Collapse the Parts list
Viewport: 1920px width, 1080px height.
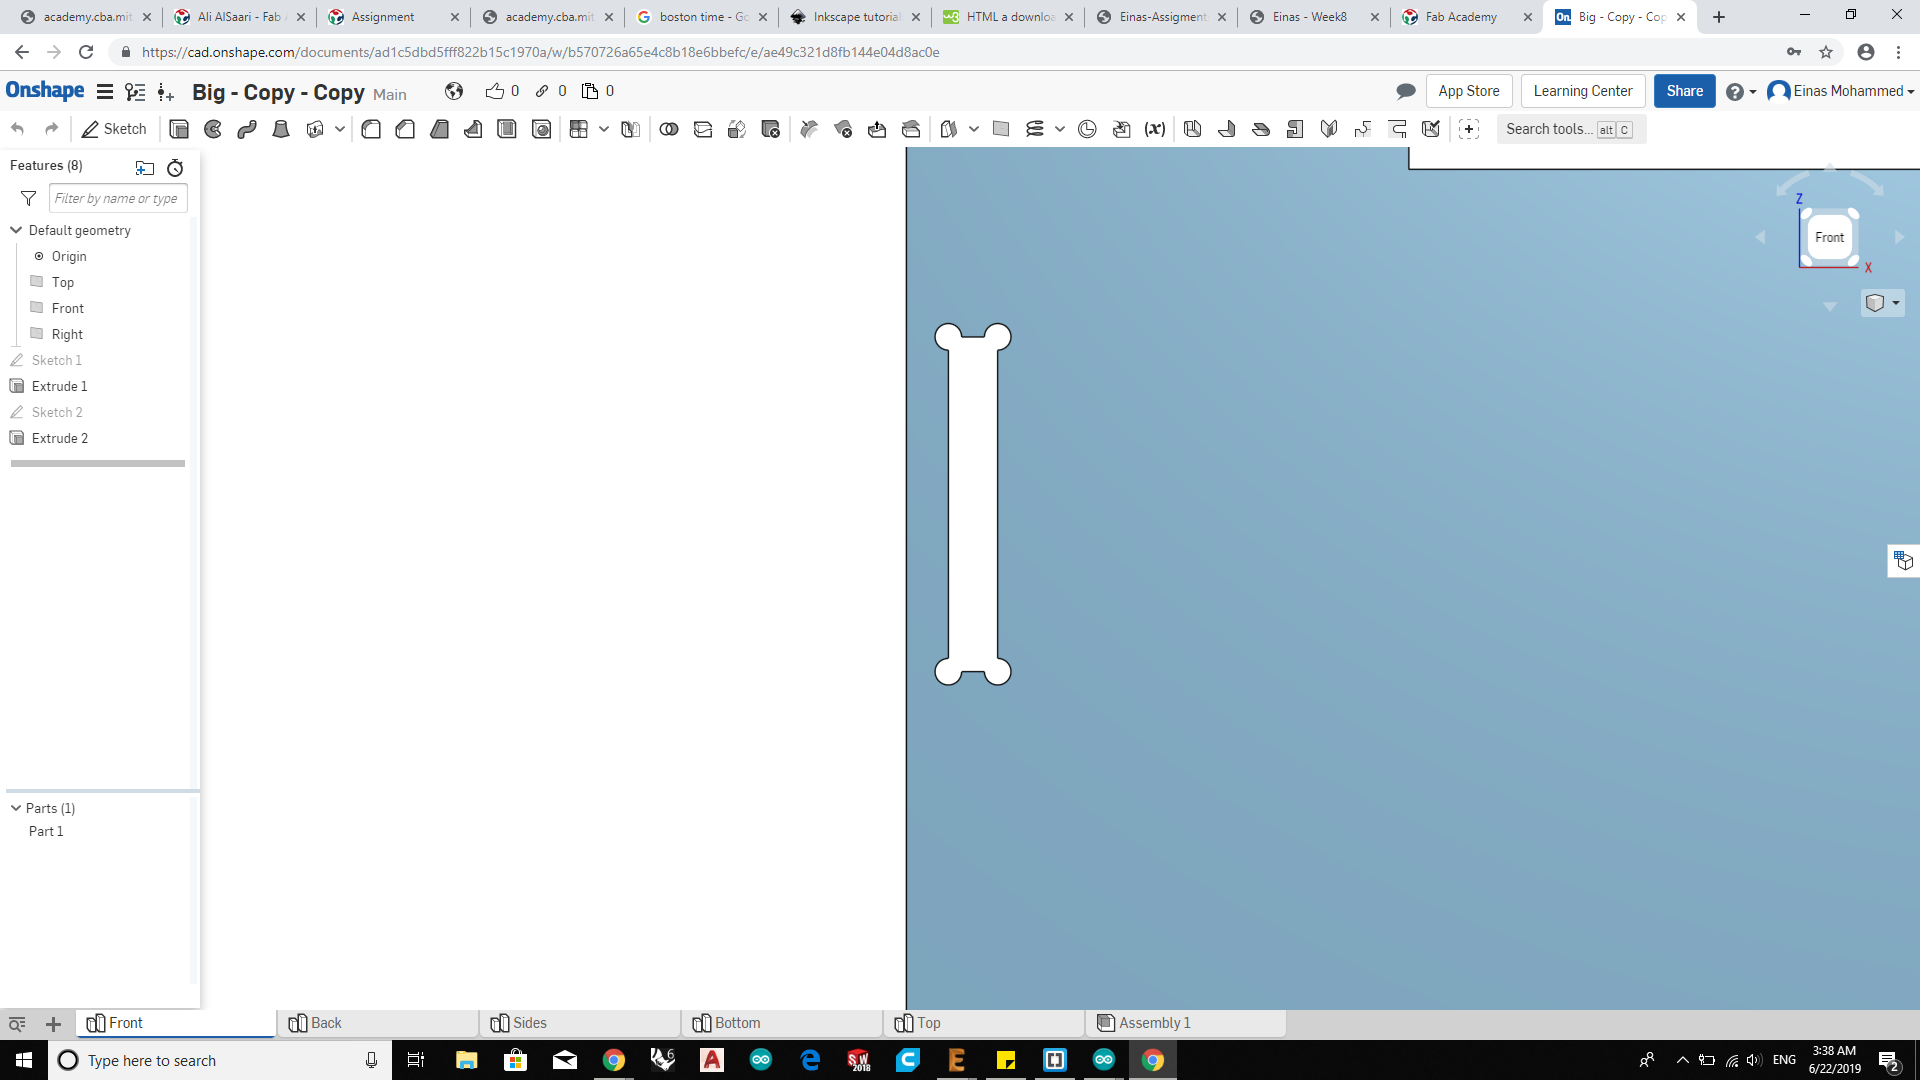pos(16,808)
